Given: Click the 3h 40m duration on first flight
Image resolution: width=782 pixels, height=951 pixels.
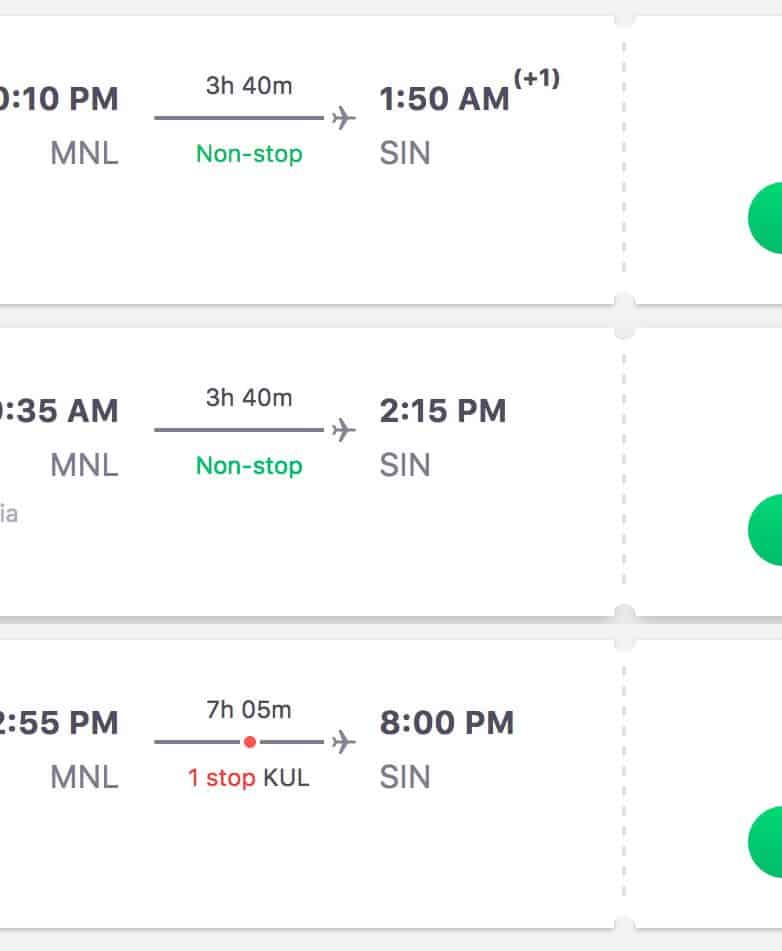Looking at the screenshot, I should [249, 86].
